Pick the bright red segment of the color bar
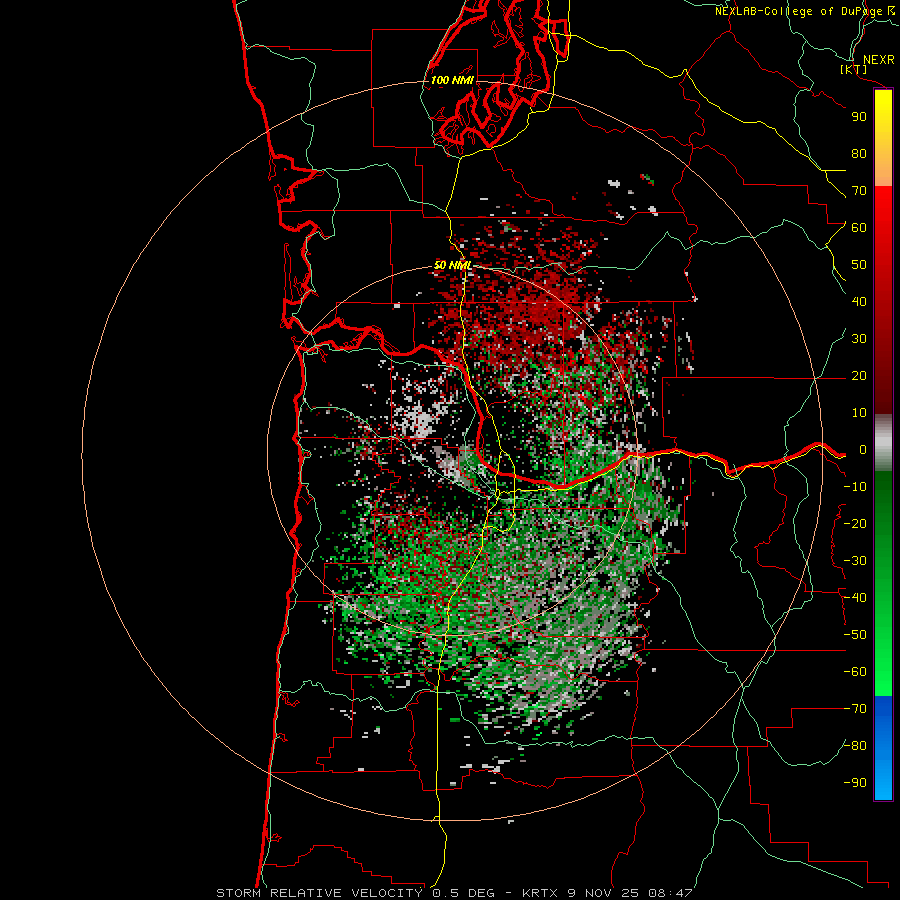900x900 pixels. 883,210
